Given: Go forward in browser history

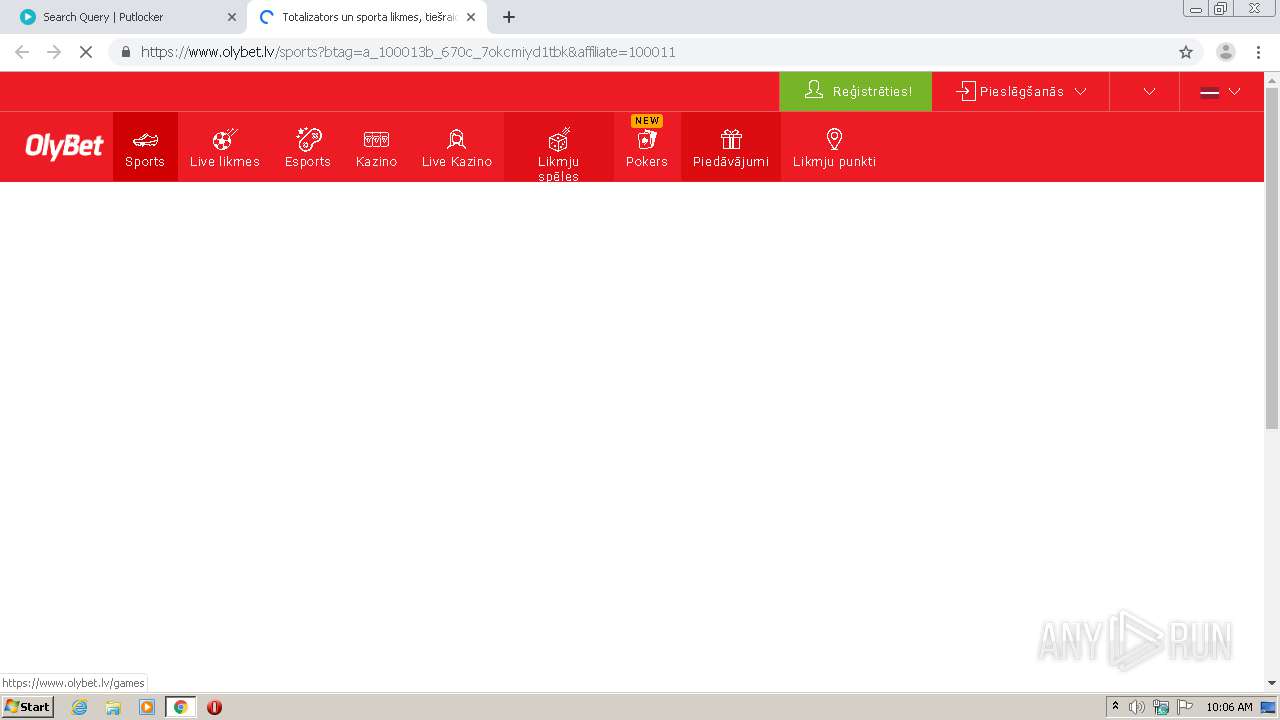Looking at the screenshot, I should pos(54,52).
